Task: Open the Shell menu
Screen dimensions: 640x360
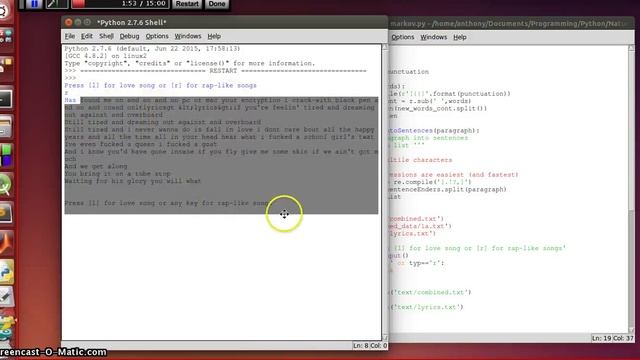Action: [106, 36]
